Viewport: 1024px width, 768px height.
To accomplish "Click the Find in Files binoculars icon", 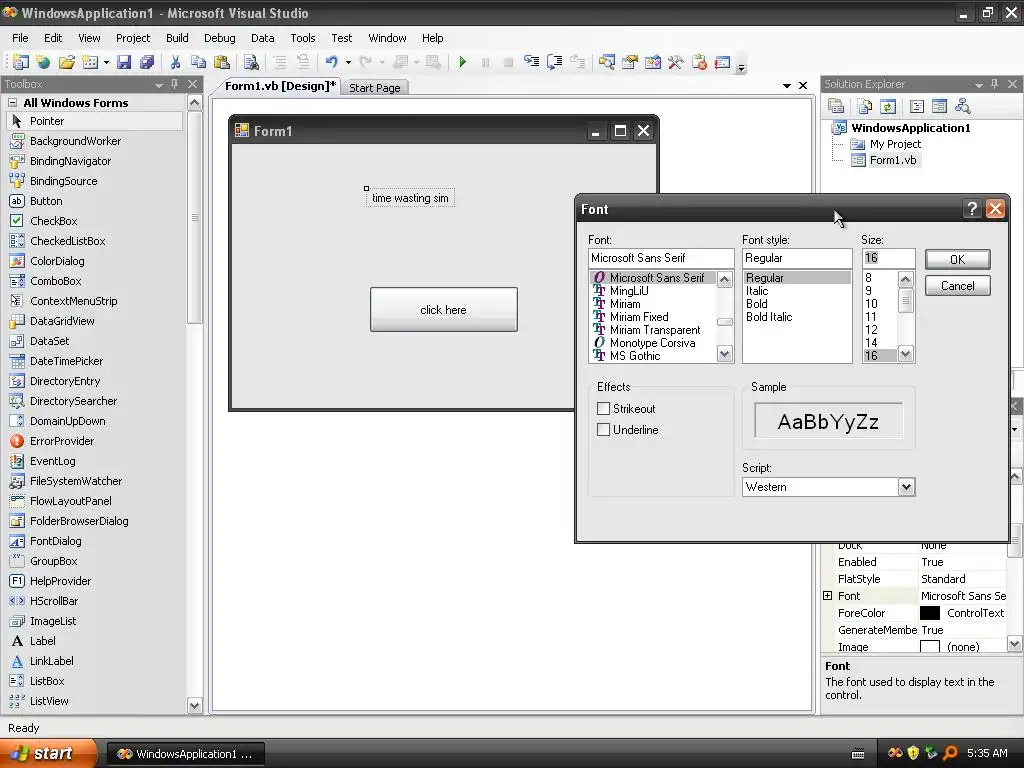I will click(x=251, y=62).
